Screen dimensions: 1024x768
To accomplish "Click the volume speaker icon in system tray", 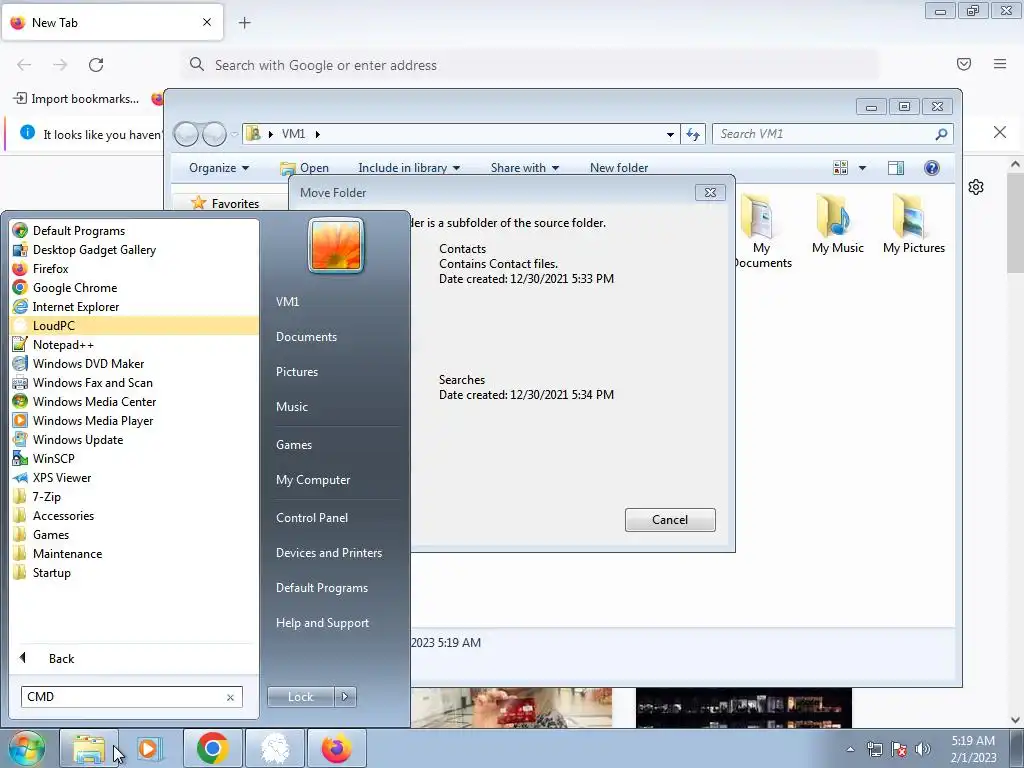I will pos(922,749).
